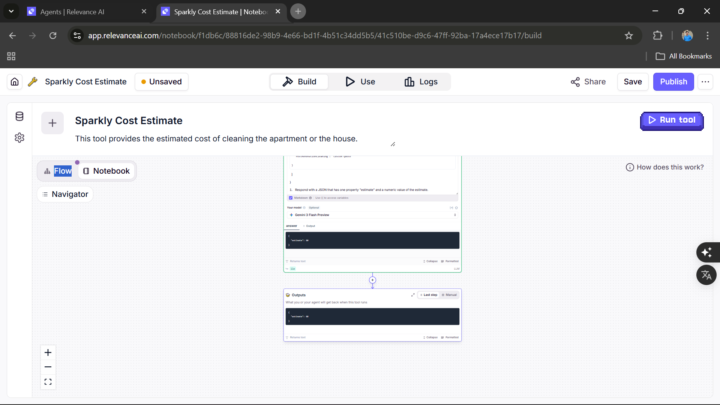Switch to Notebook view
The image size is (720, 405).
106,171
